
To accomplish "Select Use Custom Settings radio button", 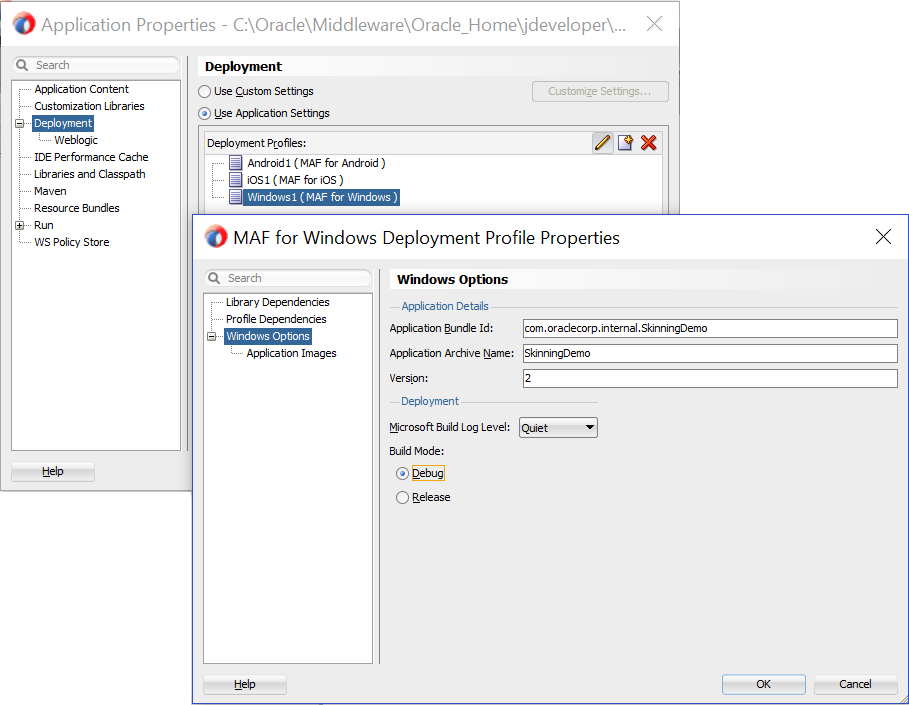I will coord(205,92).
